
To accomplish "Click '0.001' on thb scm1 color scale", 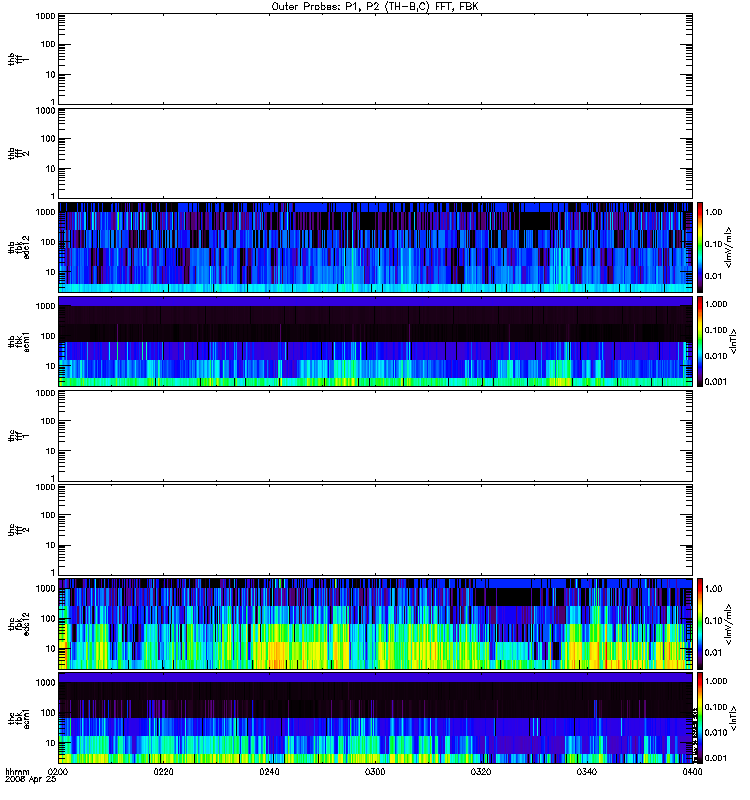I will point(715,382).
